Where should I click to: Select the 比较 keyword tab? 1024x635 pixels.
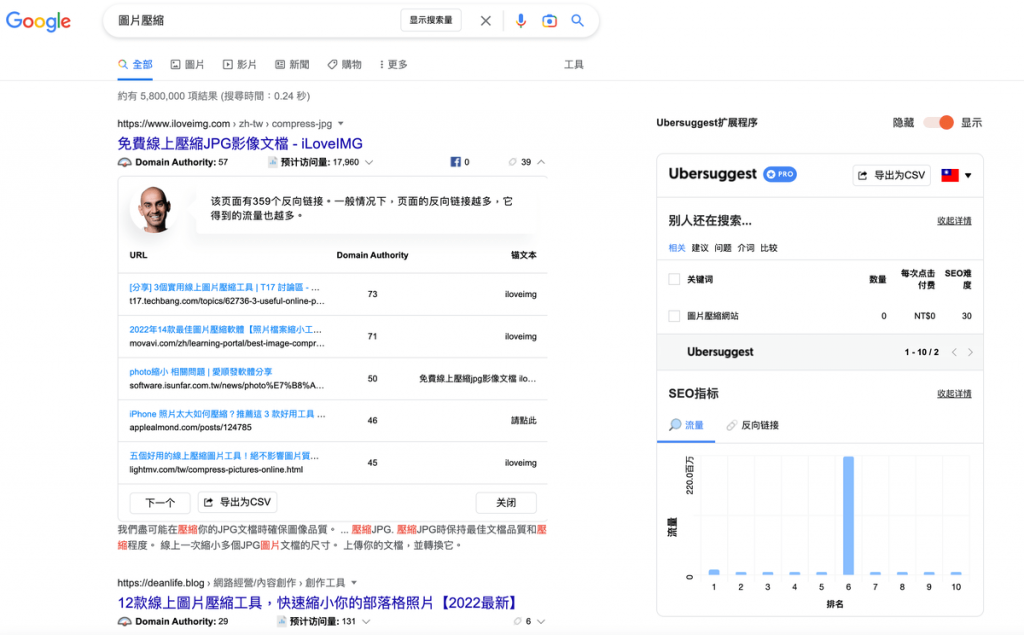coord(769,248)
